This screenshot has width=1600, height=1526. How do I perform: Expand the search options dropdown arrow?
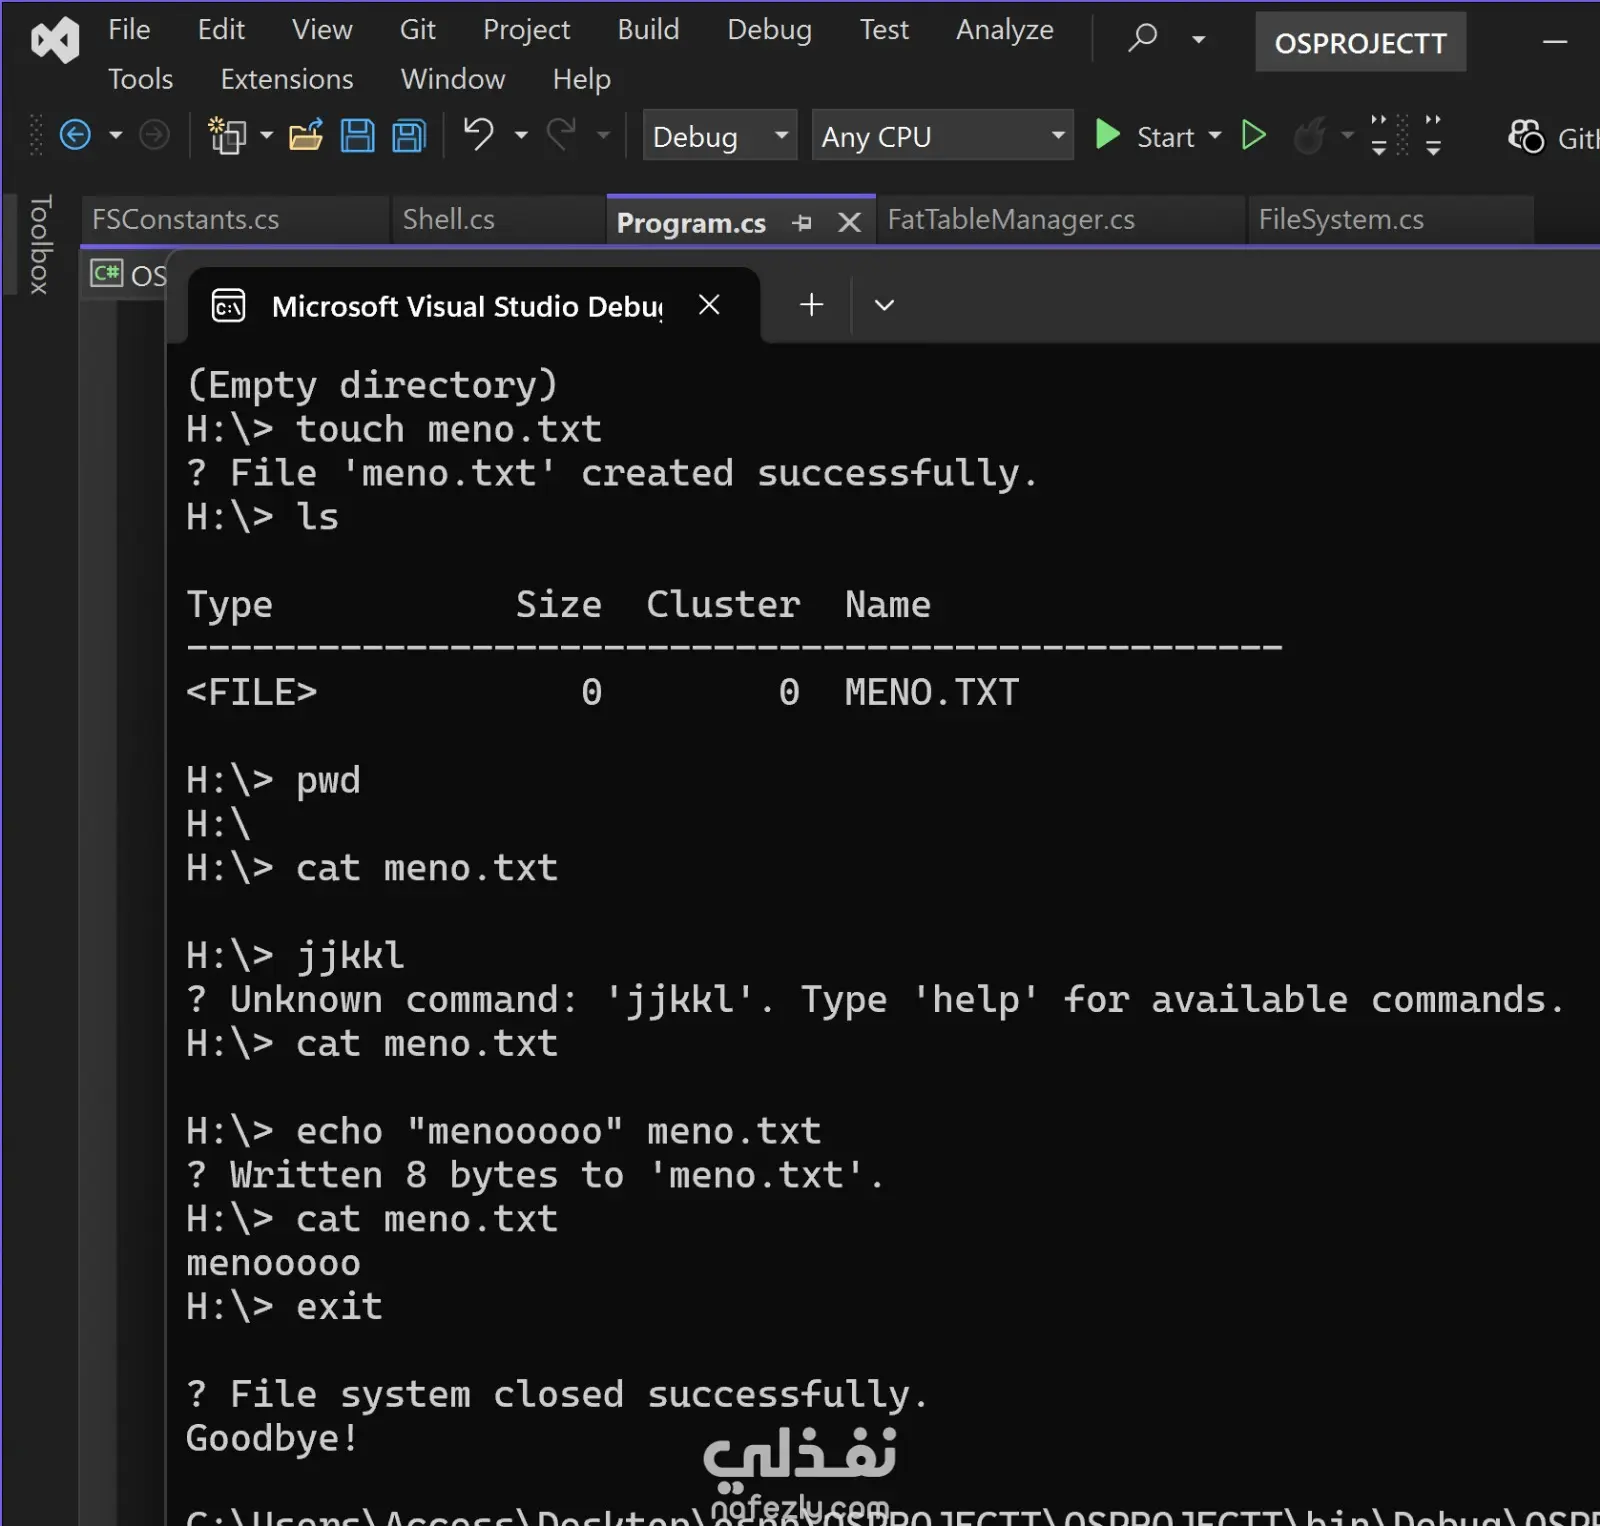pos(1198,40)
